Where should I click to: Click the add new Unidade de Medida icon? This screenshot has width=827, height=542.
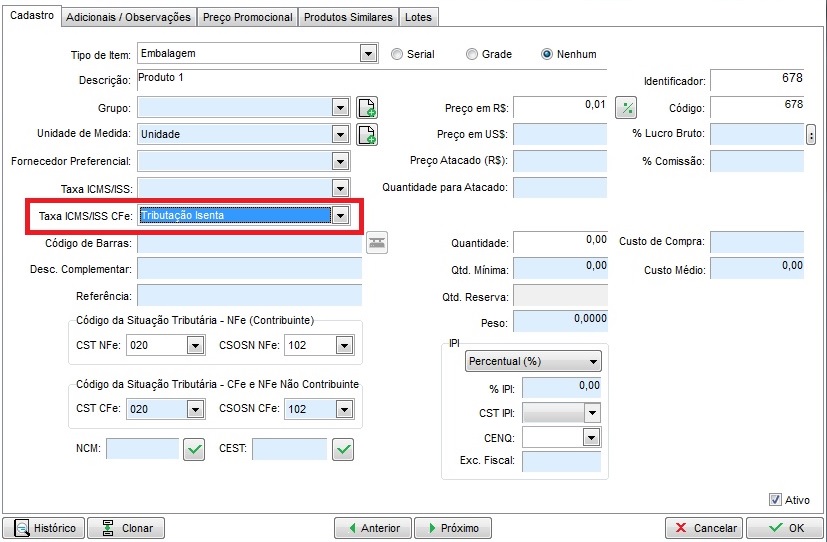click(x=367, y=134)
